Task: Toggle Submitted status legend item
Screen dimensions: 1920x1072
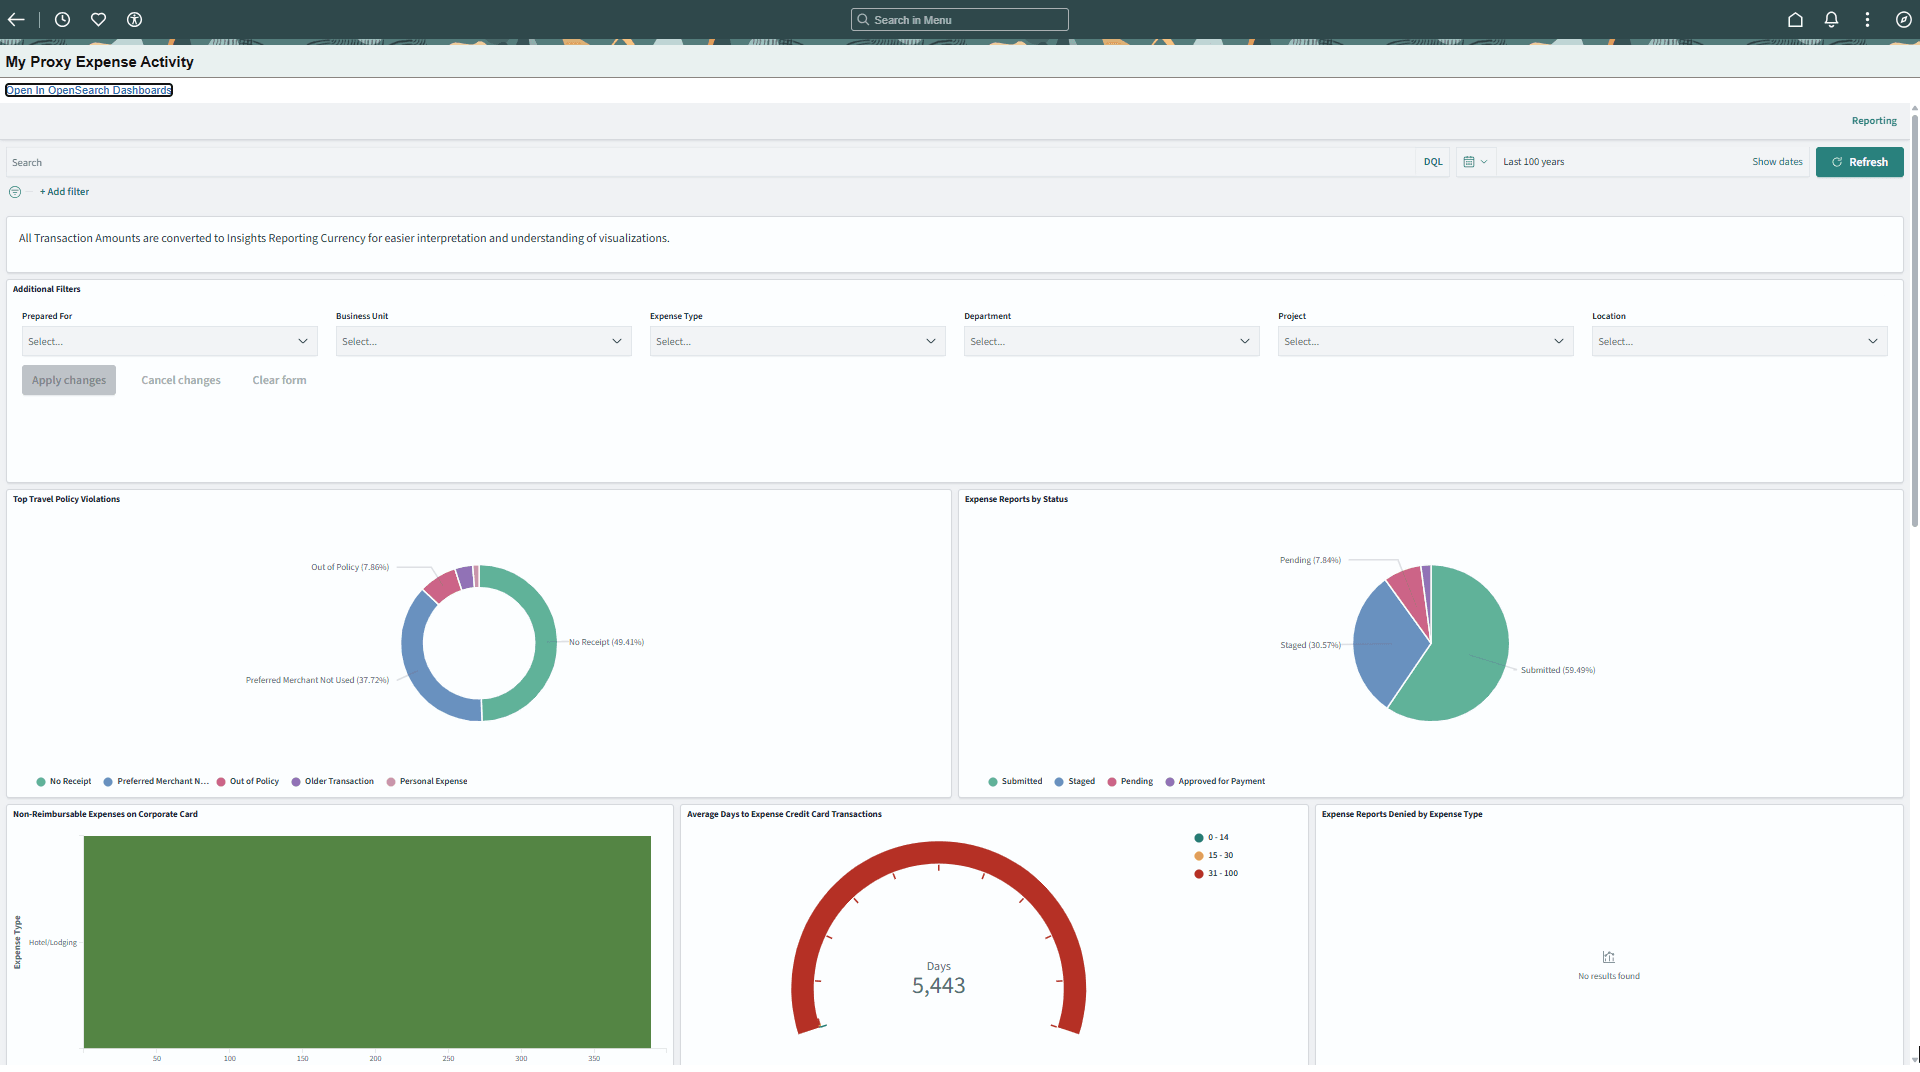Action: (x=1015, y=781)
